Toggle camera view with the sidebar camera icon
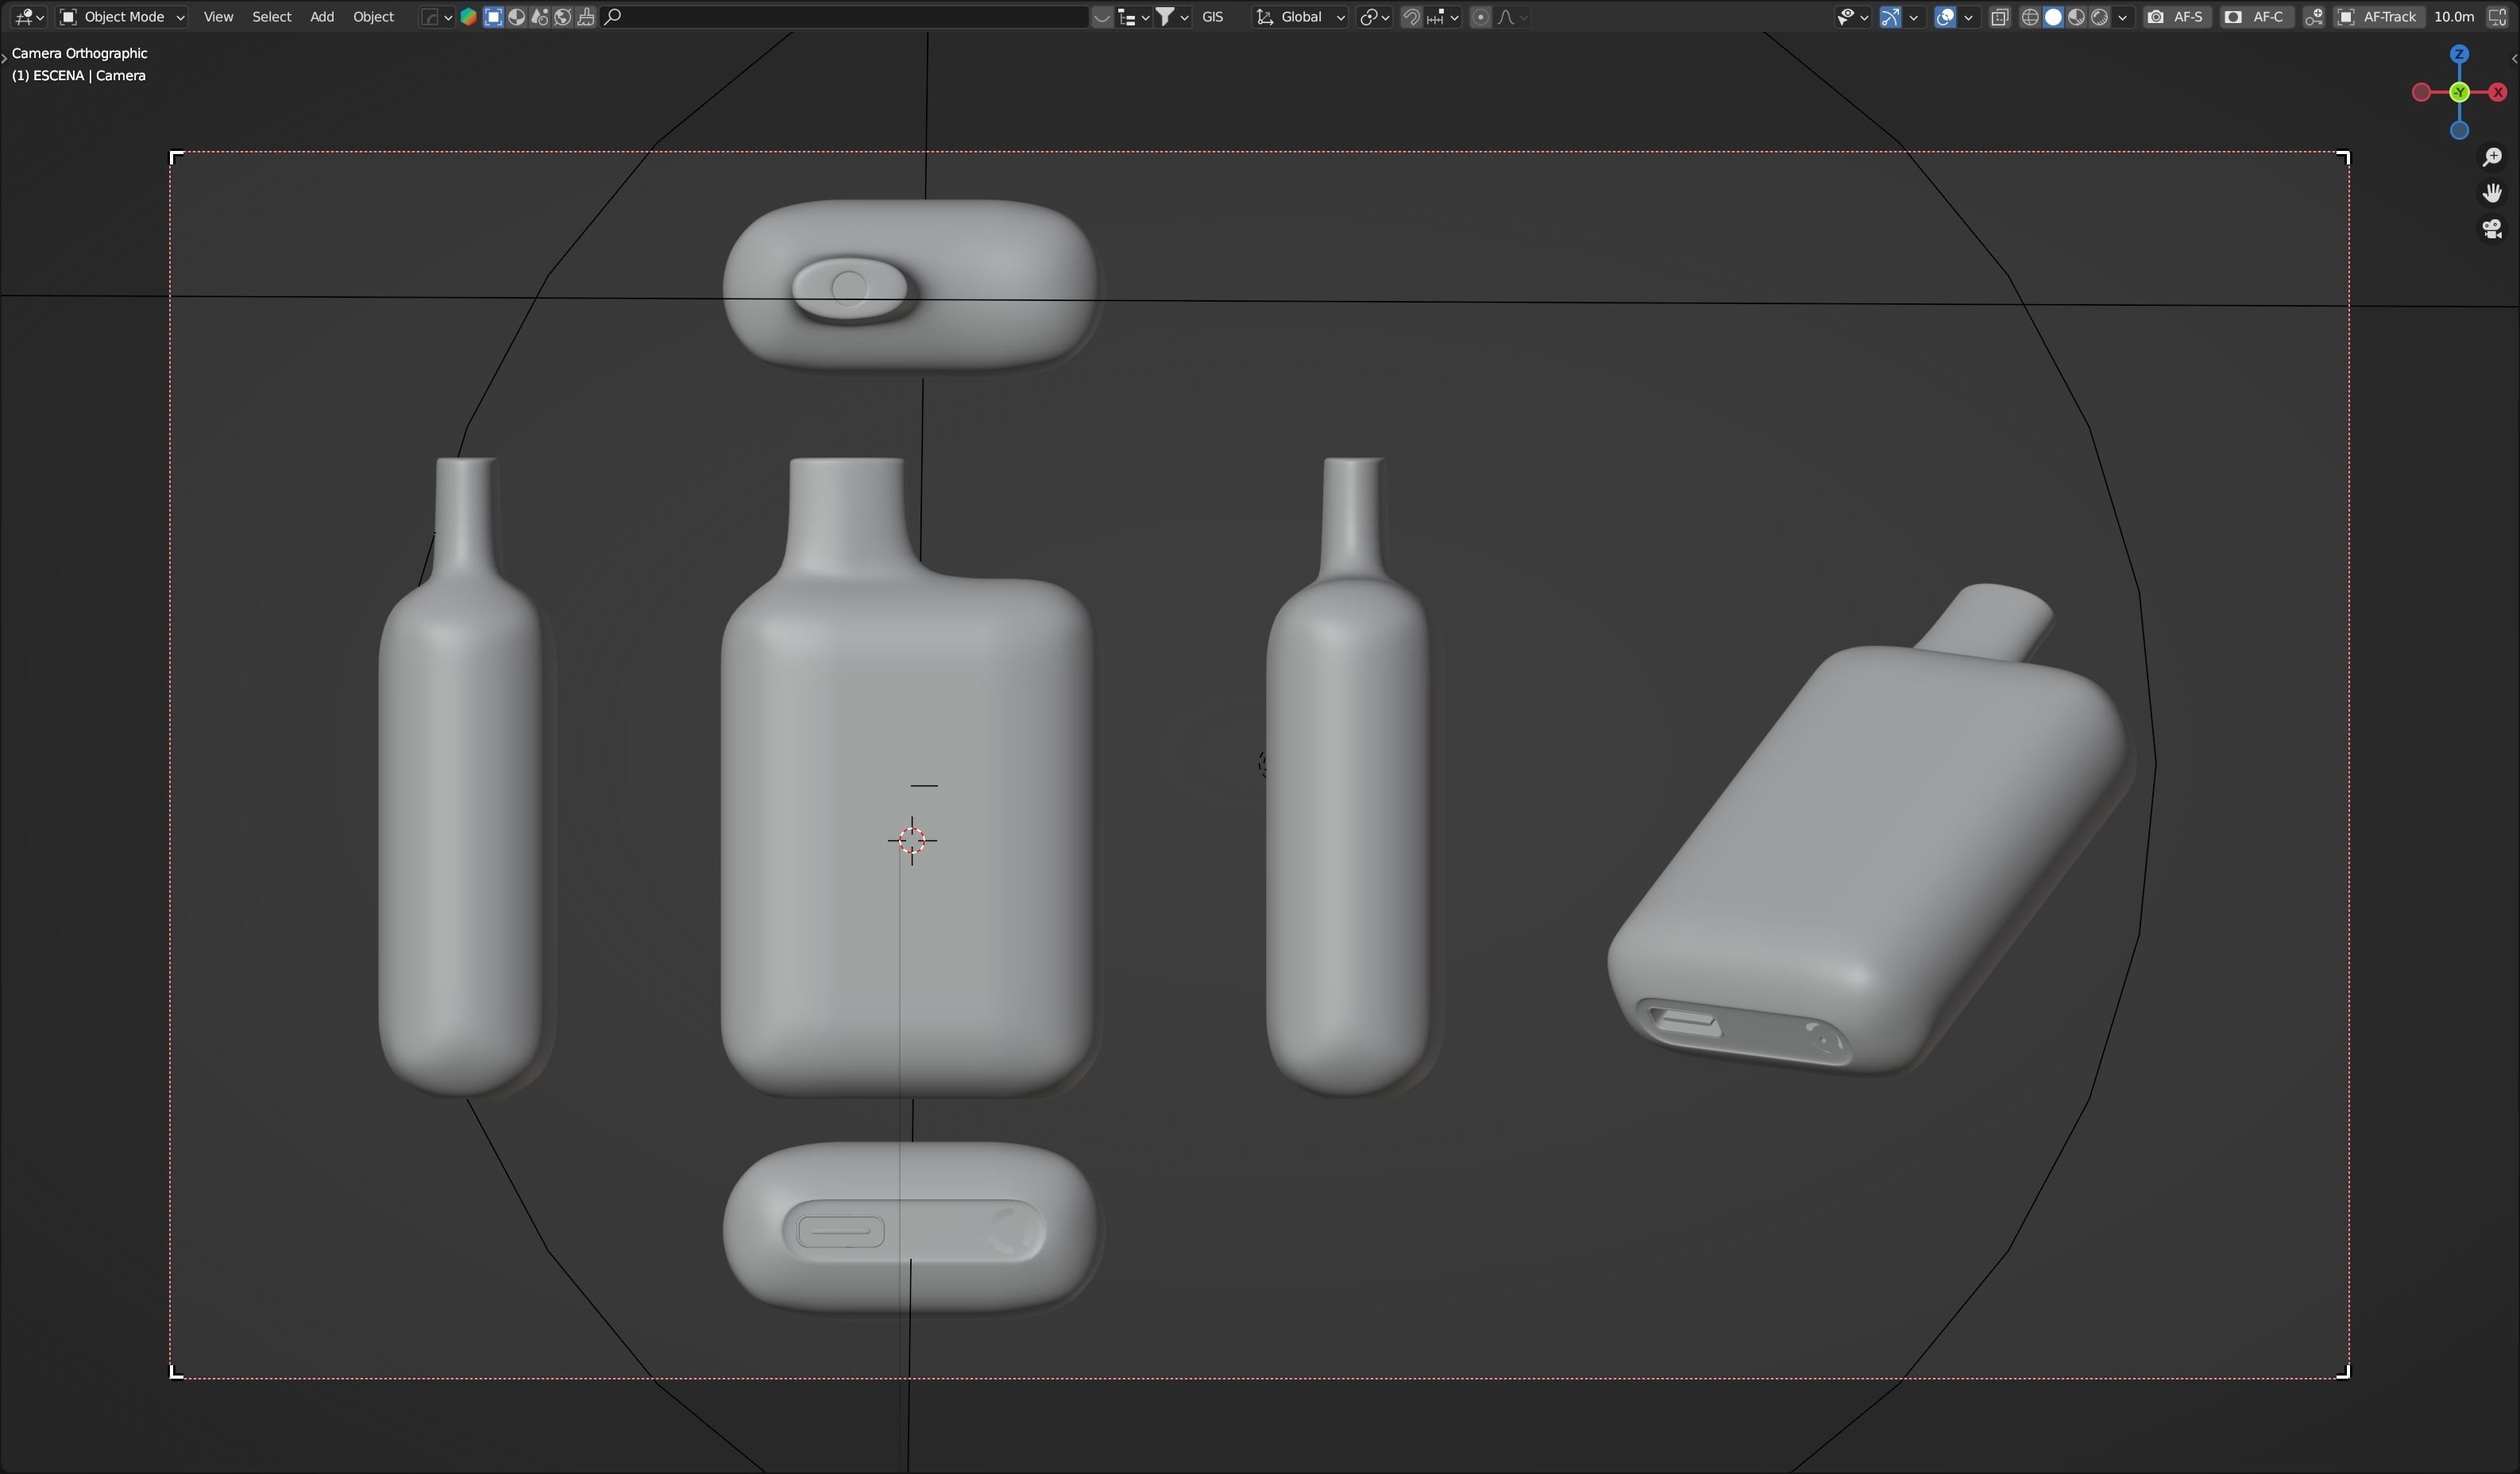 (x=2492, y=229)
